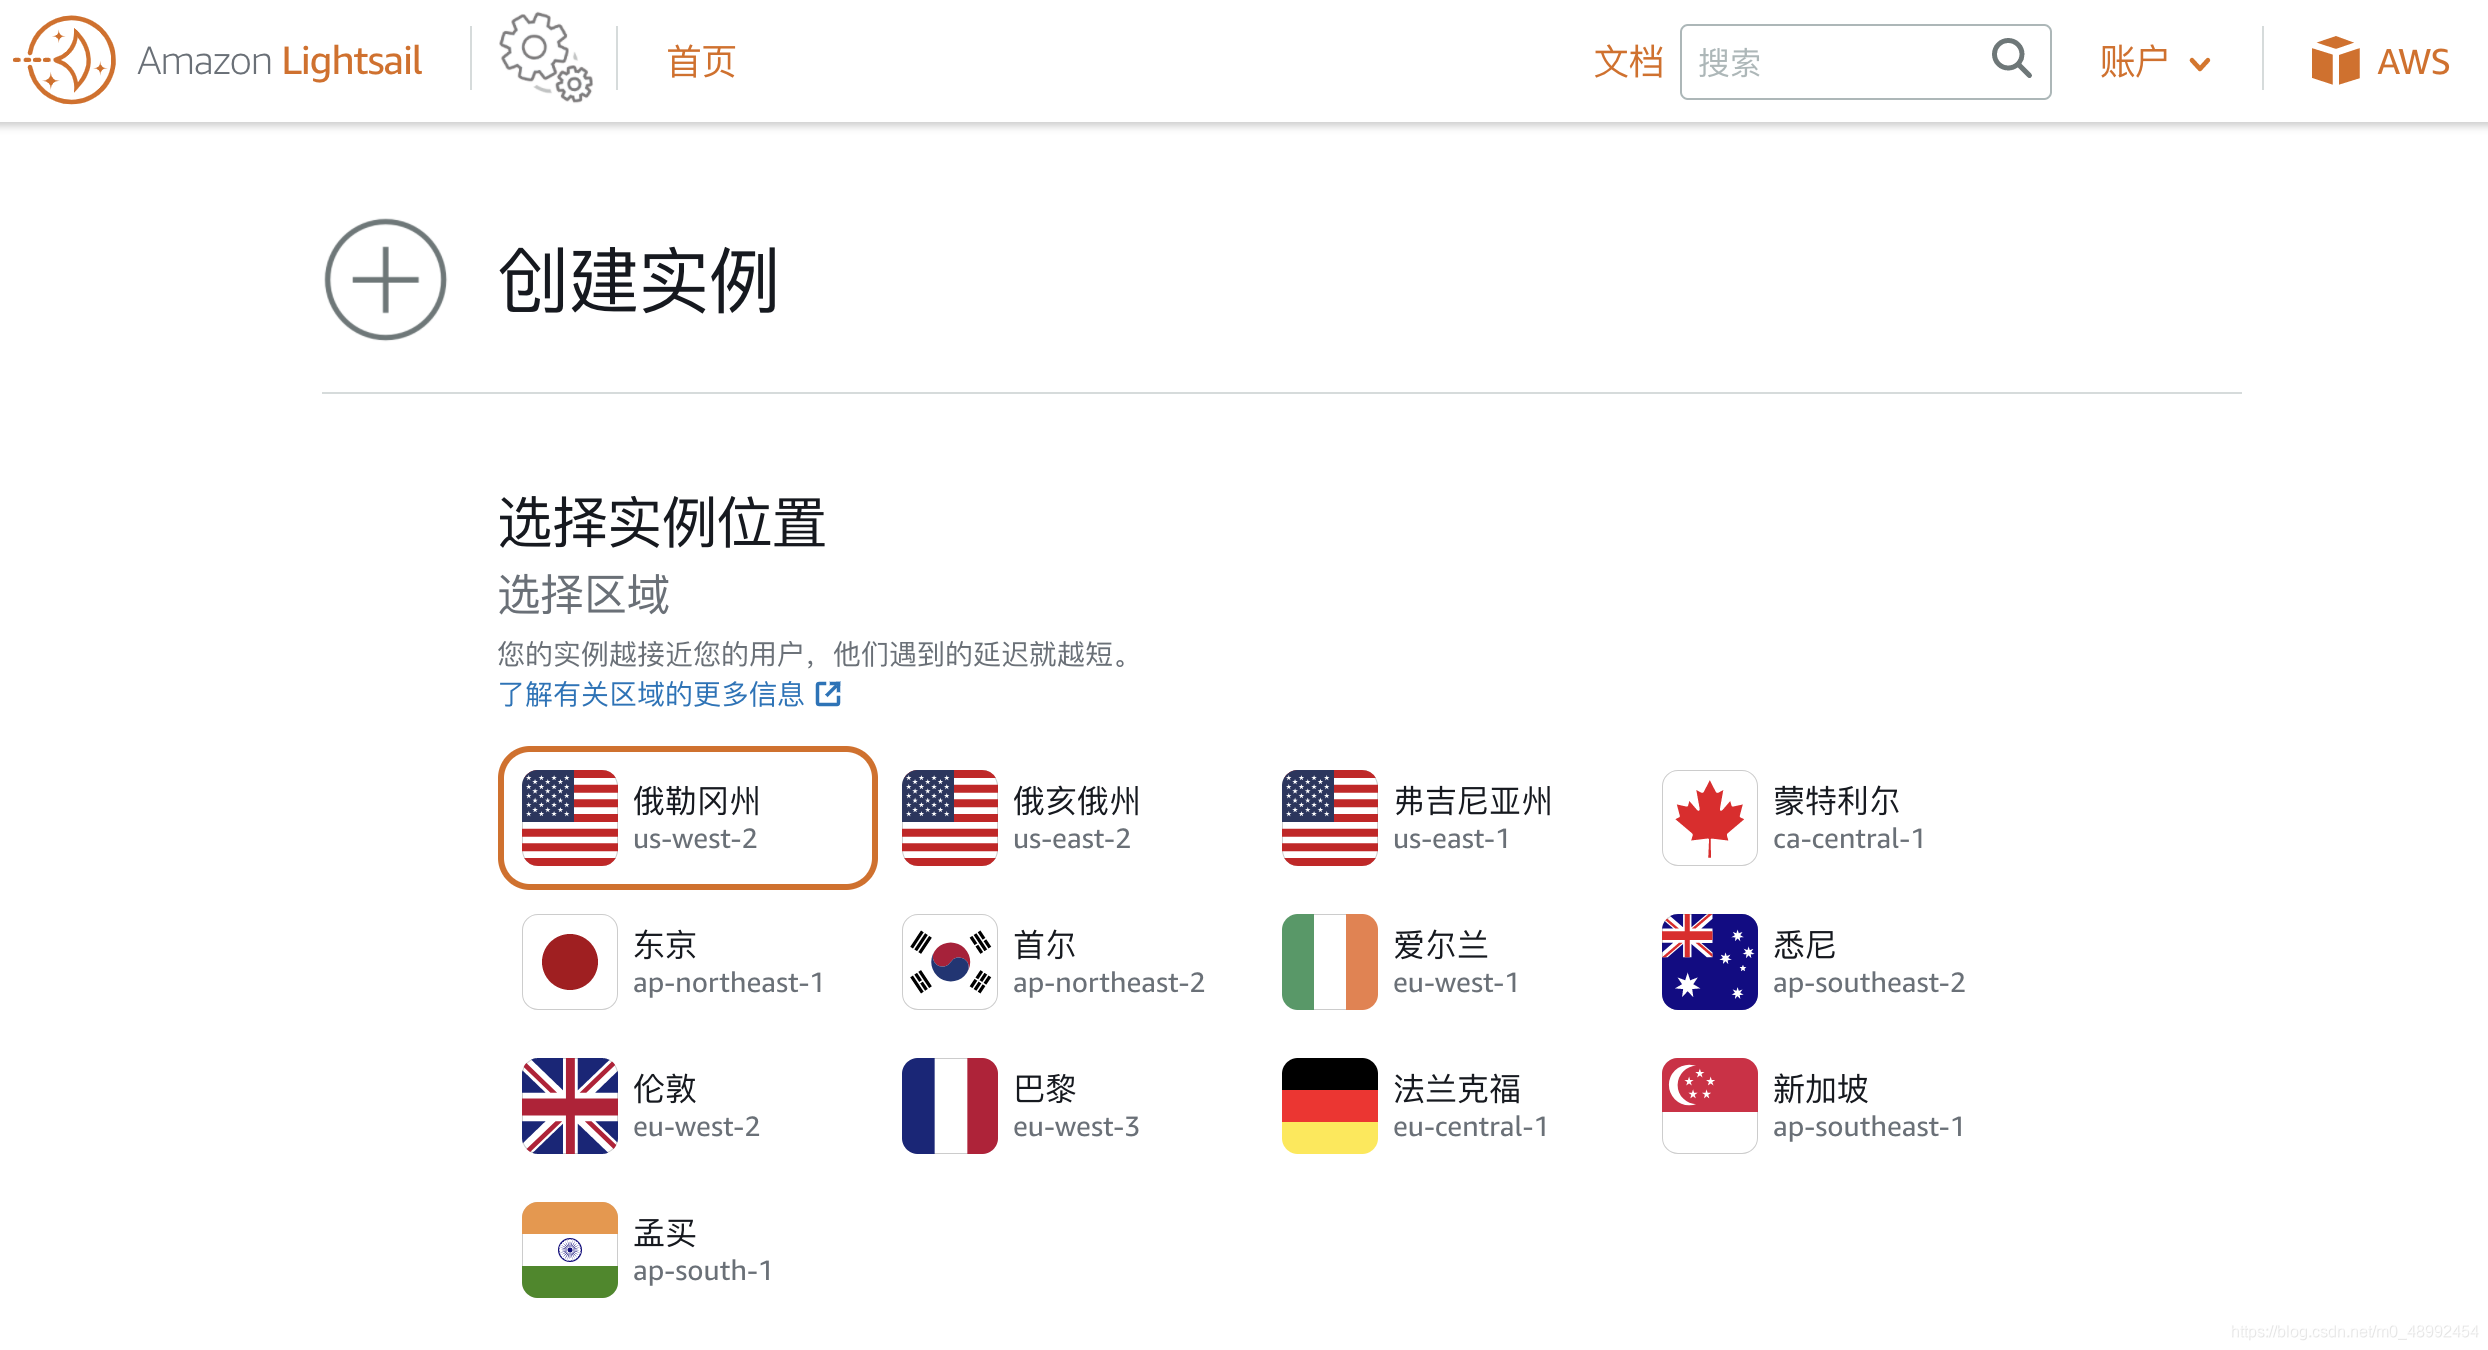
Task: Click into the 搜索 search field
Action: coord(1830,62)
